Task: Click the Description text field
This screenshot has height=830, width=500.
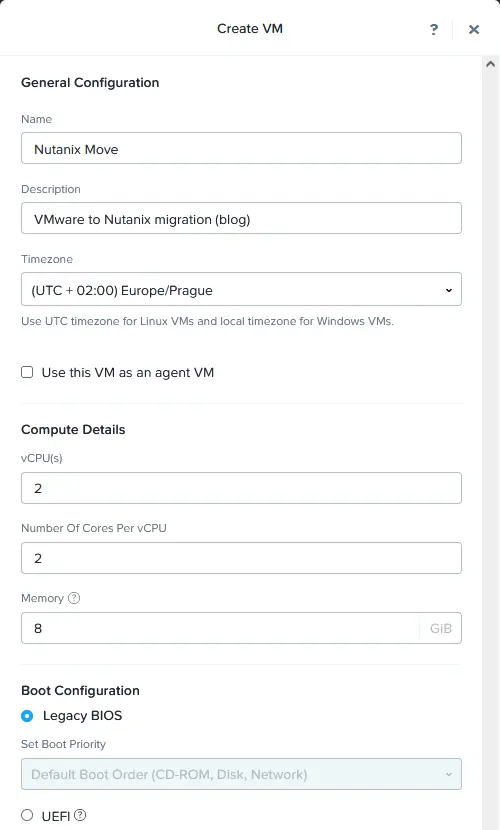Action: tap(241, 218)
